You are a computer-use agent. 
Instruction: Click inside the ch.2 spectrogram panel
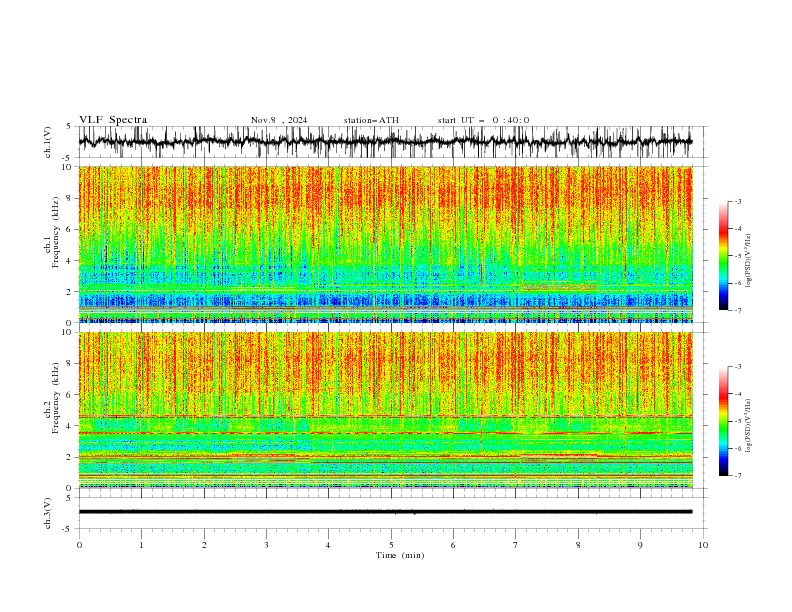click(x=385, y=410)
